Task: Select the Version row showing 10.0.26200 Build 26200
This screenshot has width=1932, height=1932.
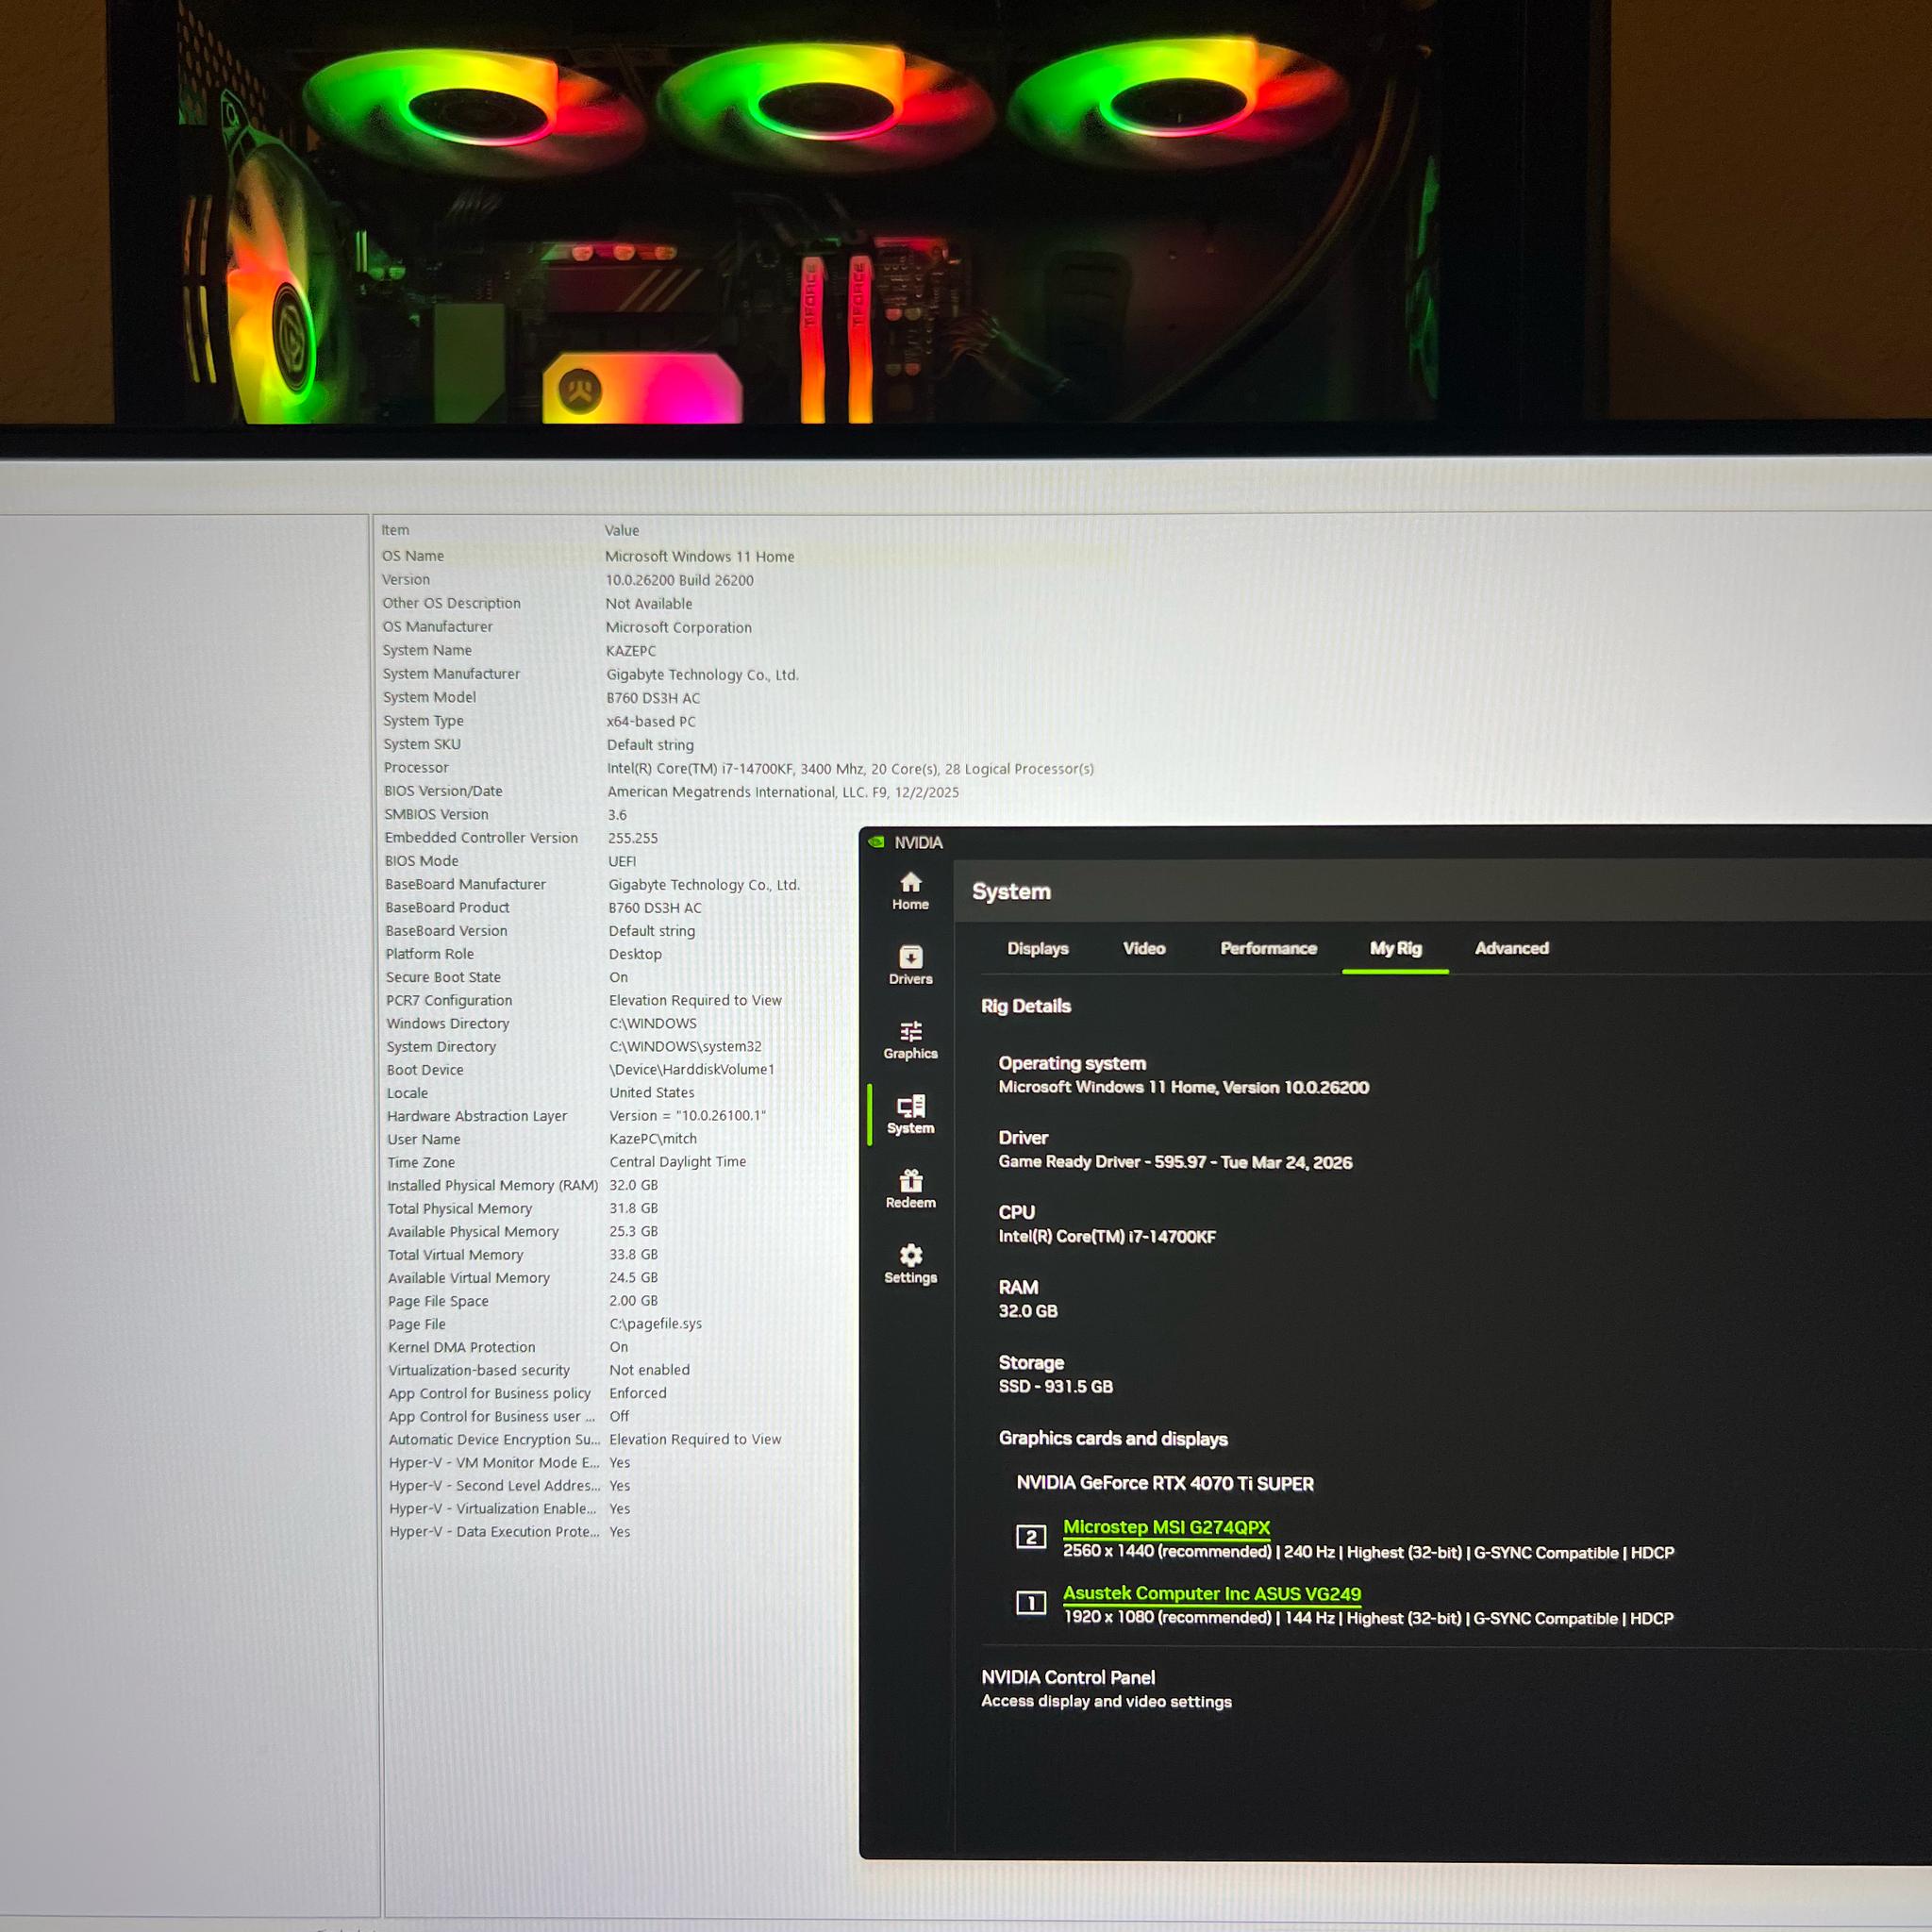Action: point(567,580)
